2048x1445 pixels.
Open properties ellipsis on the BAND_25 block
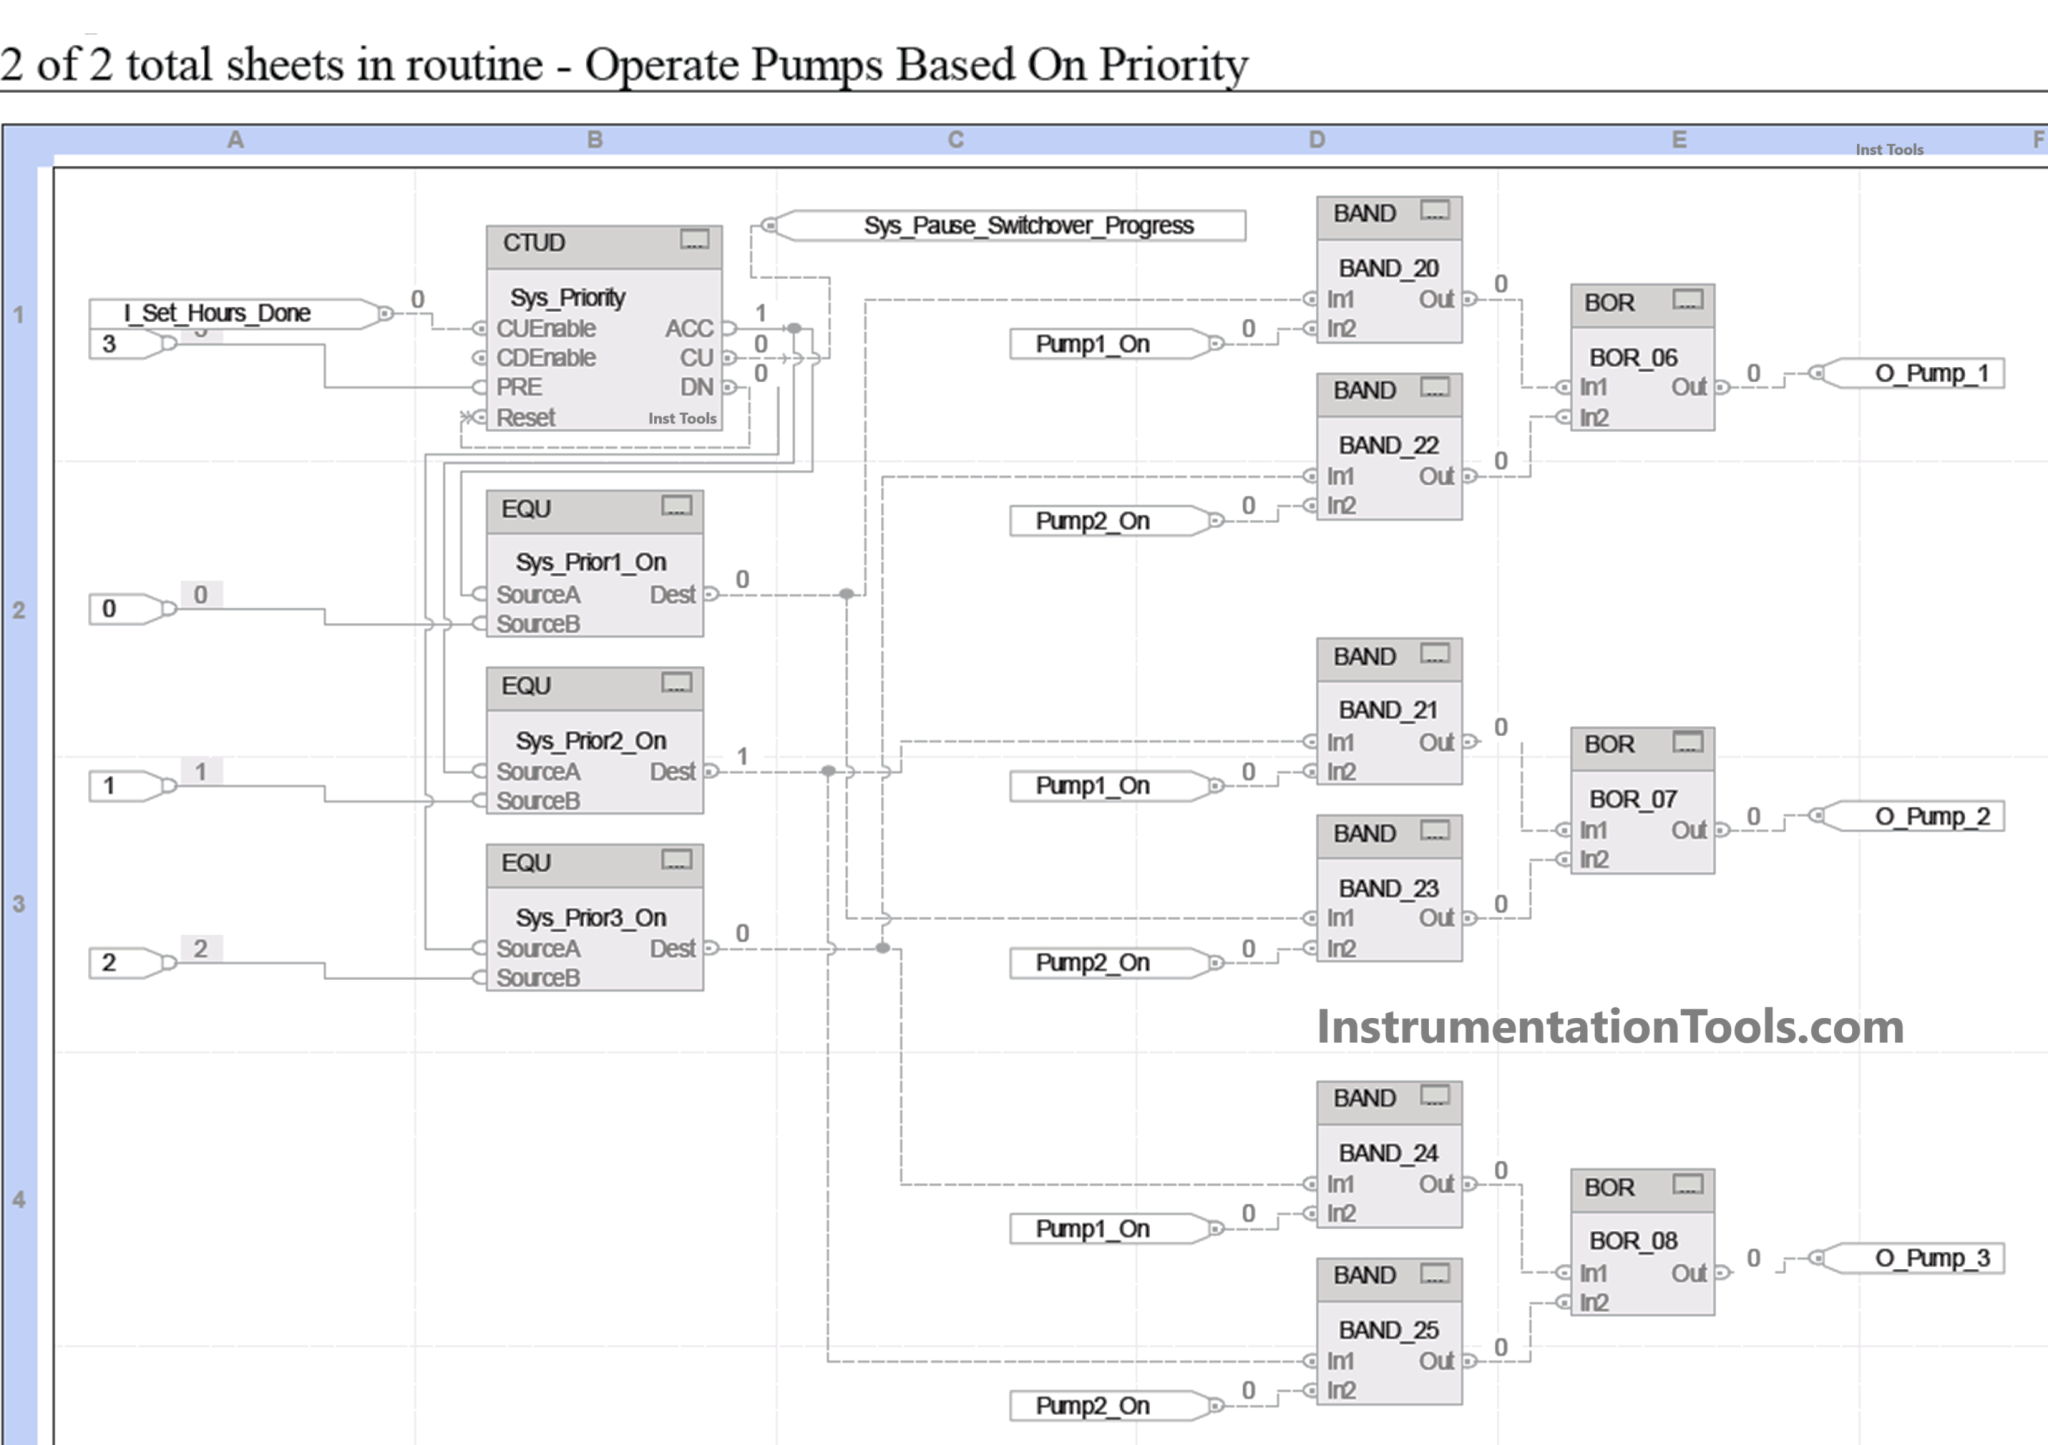pyautogui.click(x=1434, y=1274)
